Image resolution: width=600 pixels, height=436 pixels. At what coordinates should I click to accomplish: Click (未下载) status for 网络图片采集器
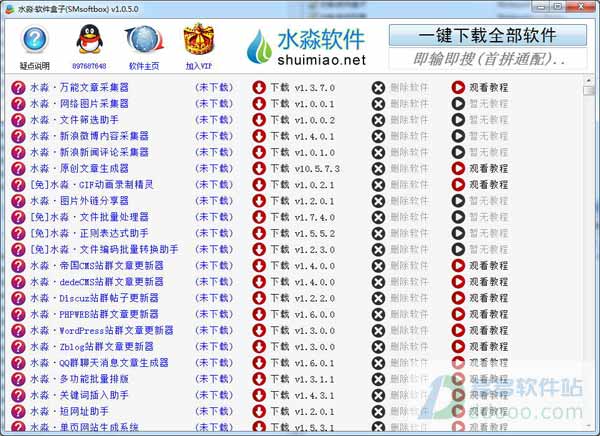(x=214, y=104)
